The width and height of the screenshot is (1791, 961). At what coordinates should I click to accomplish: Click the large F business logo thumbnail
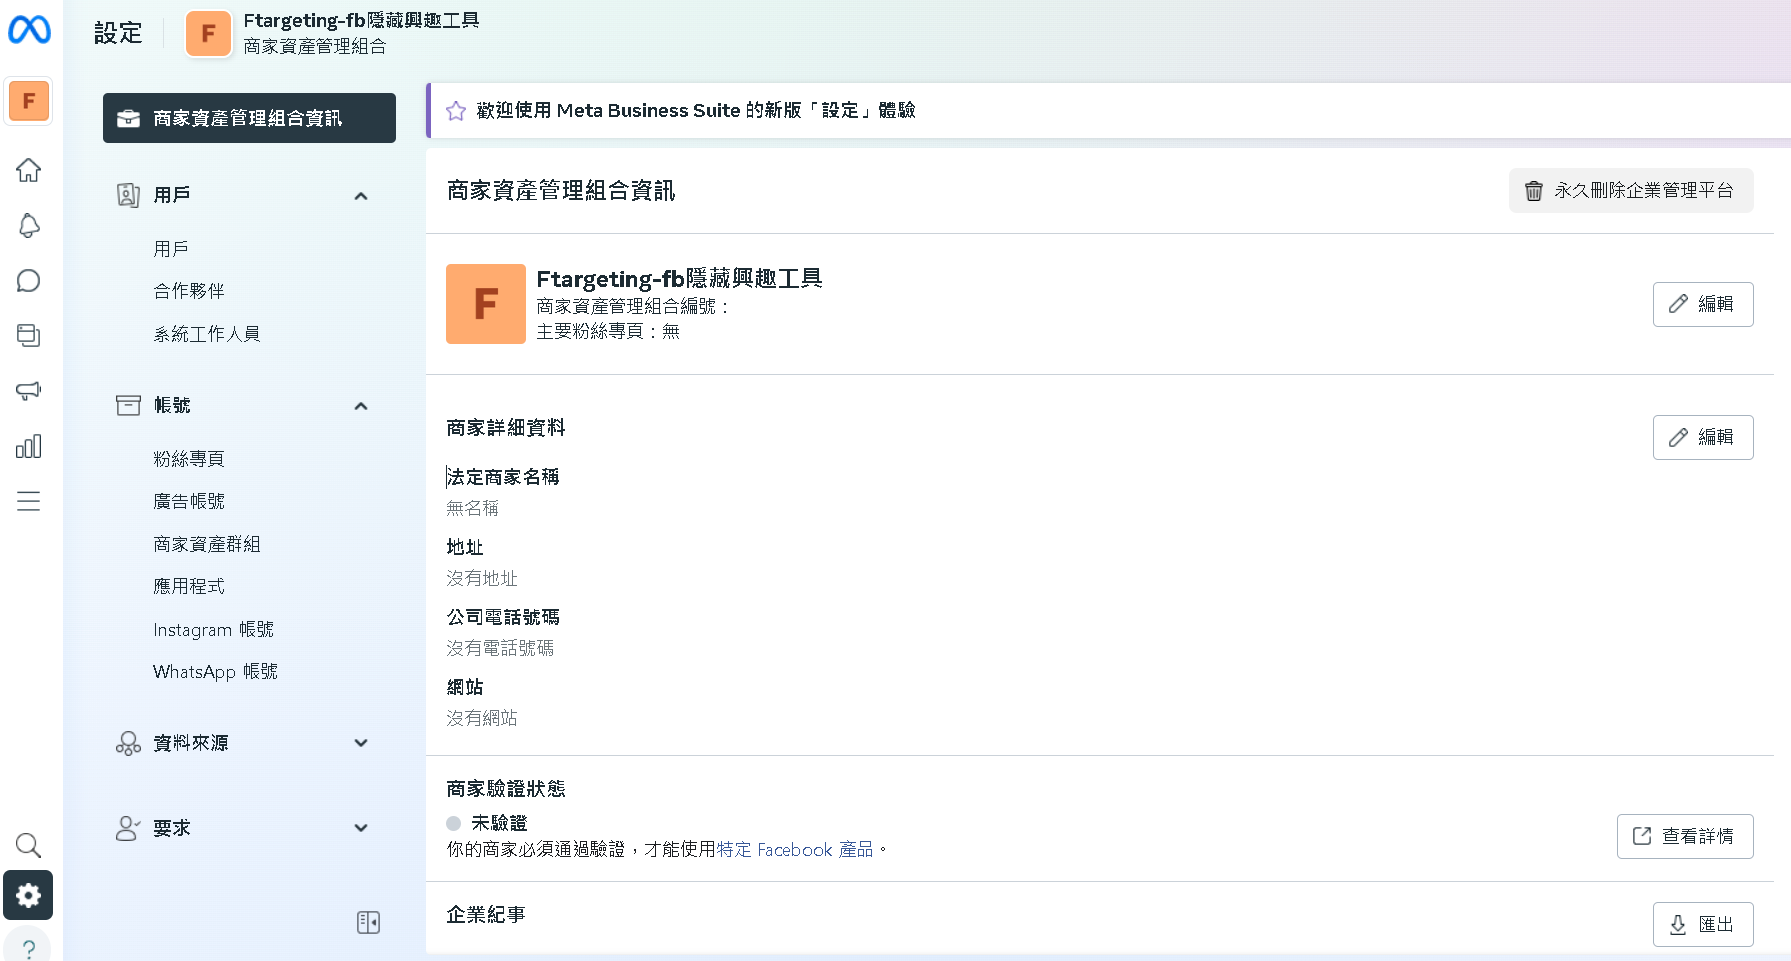[486, 304]
